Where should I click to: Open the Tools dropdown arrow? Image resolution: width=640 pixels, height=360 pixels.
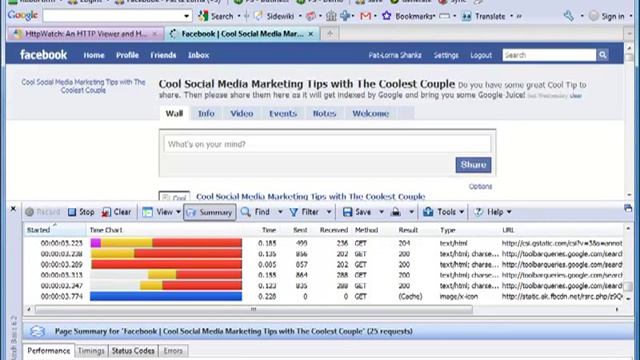point(462,212)
